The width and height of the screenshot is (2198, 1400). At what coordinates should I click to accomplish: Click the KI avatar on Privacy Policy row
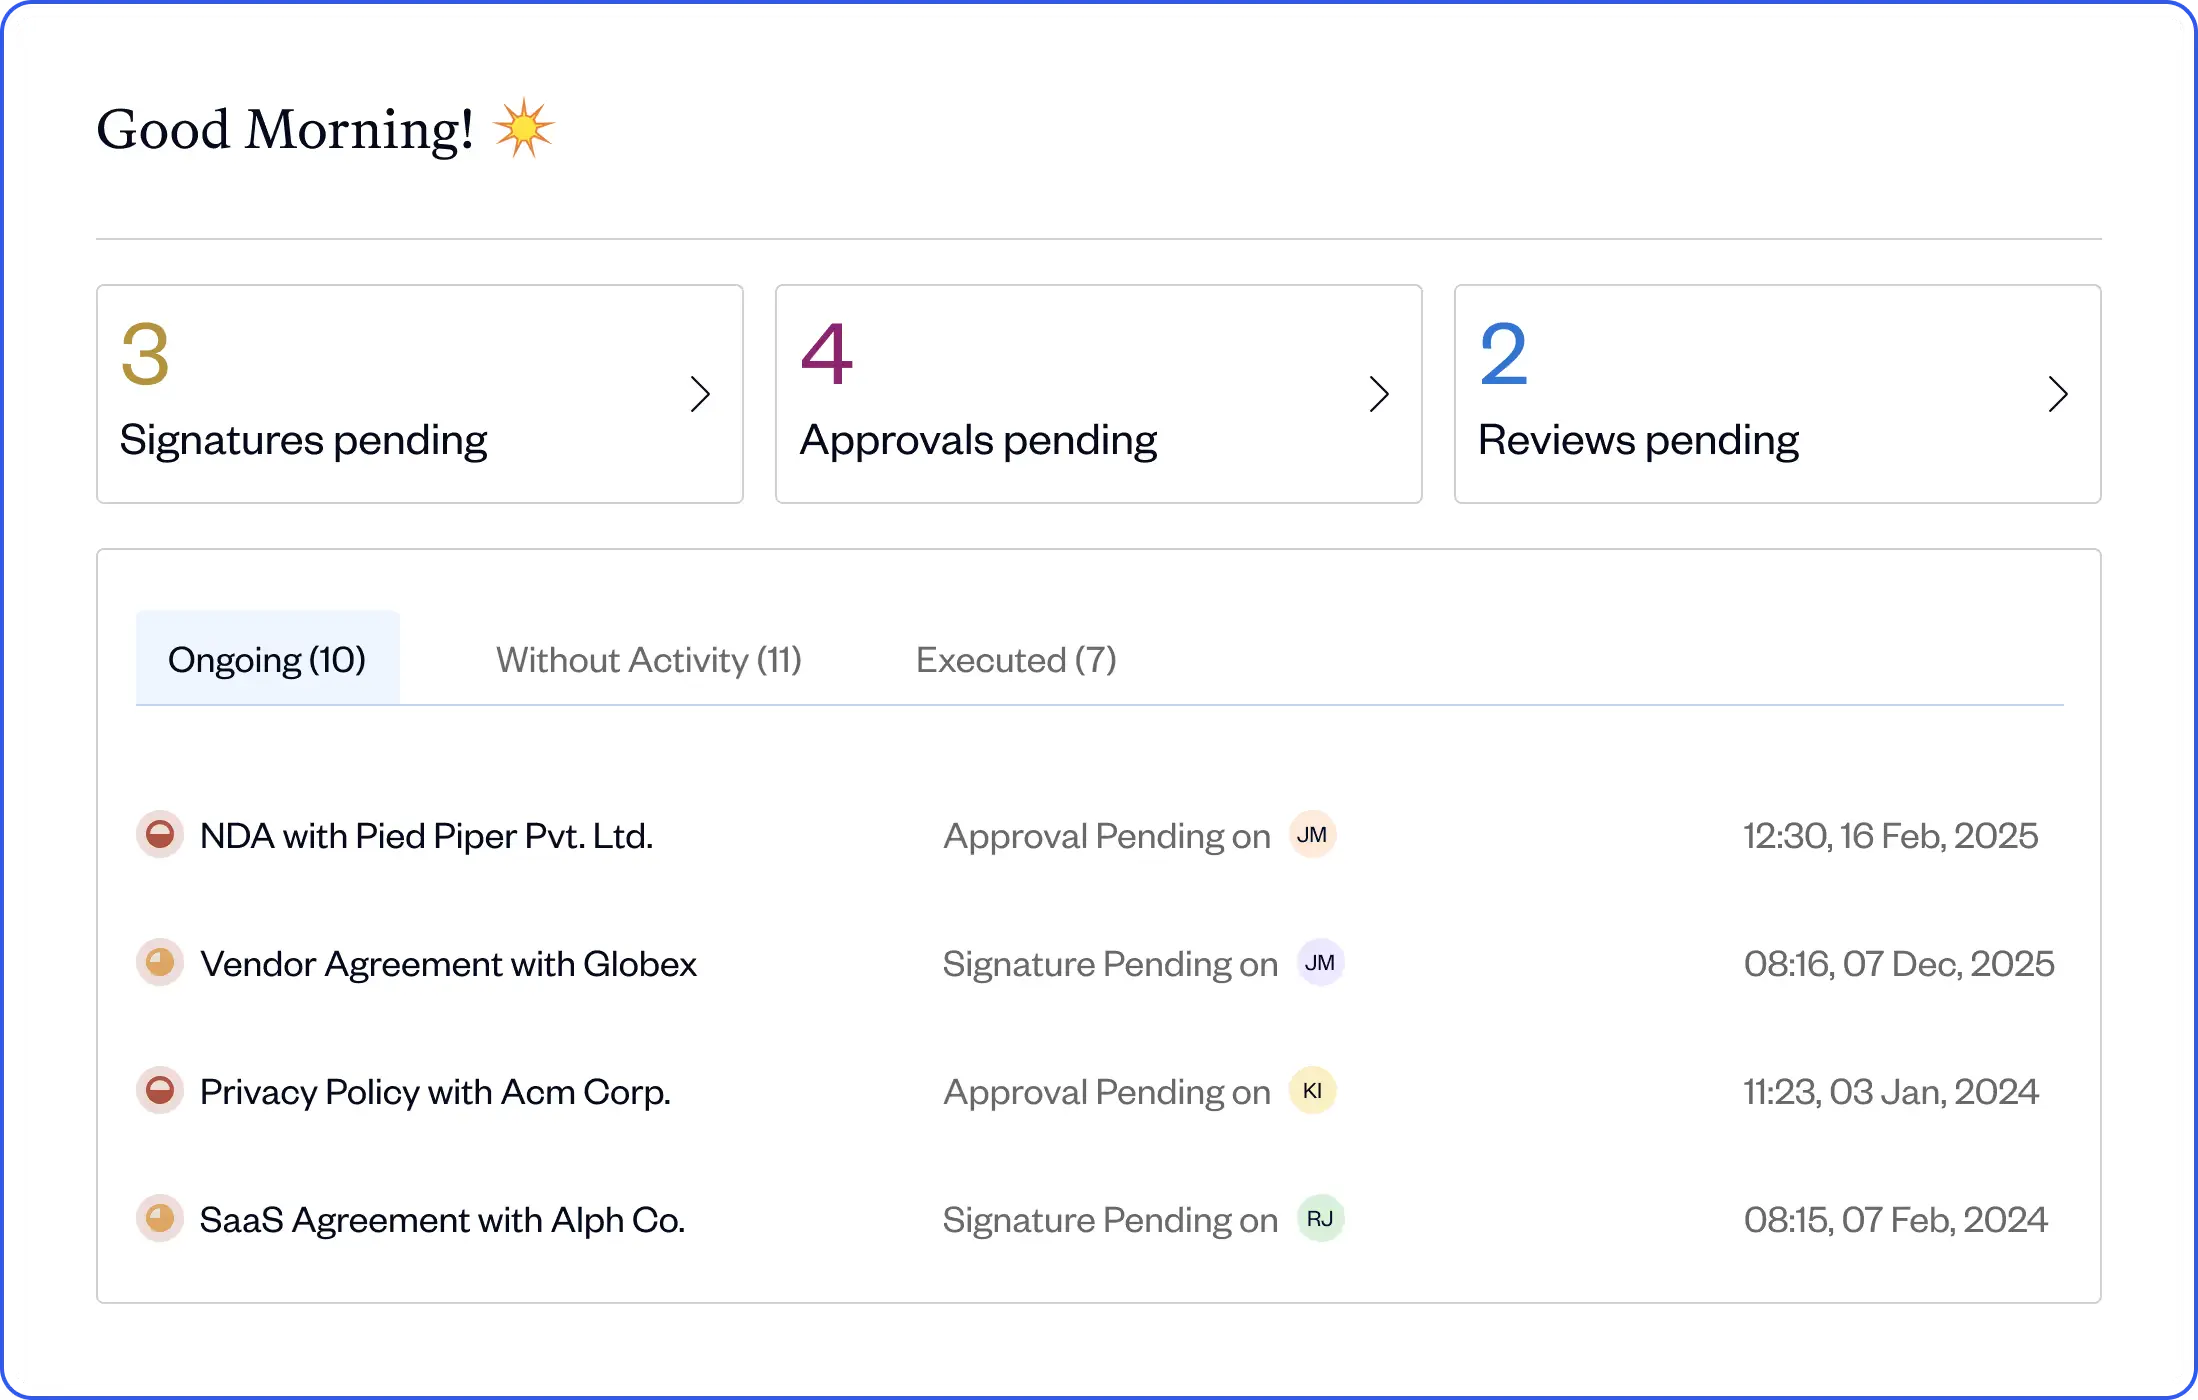click(x=1311, y=1091)
